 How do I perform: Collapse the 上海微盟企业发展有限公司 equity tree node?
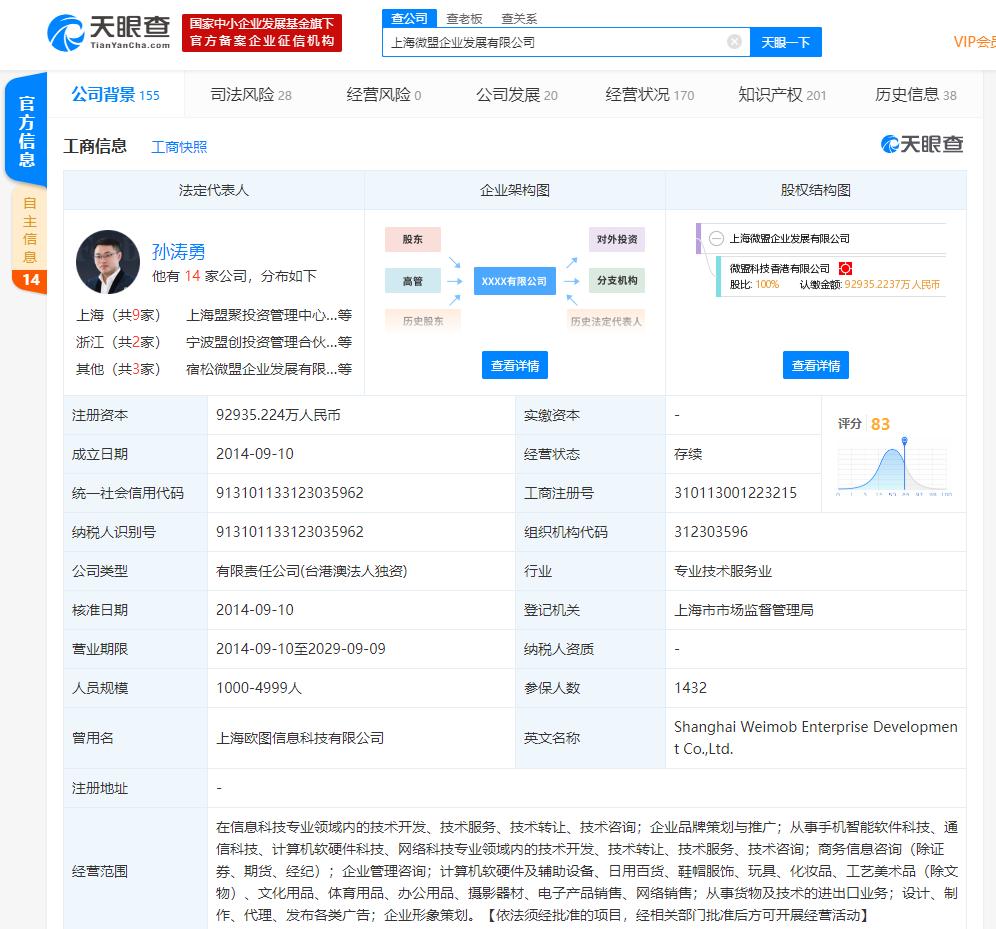716,239
